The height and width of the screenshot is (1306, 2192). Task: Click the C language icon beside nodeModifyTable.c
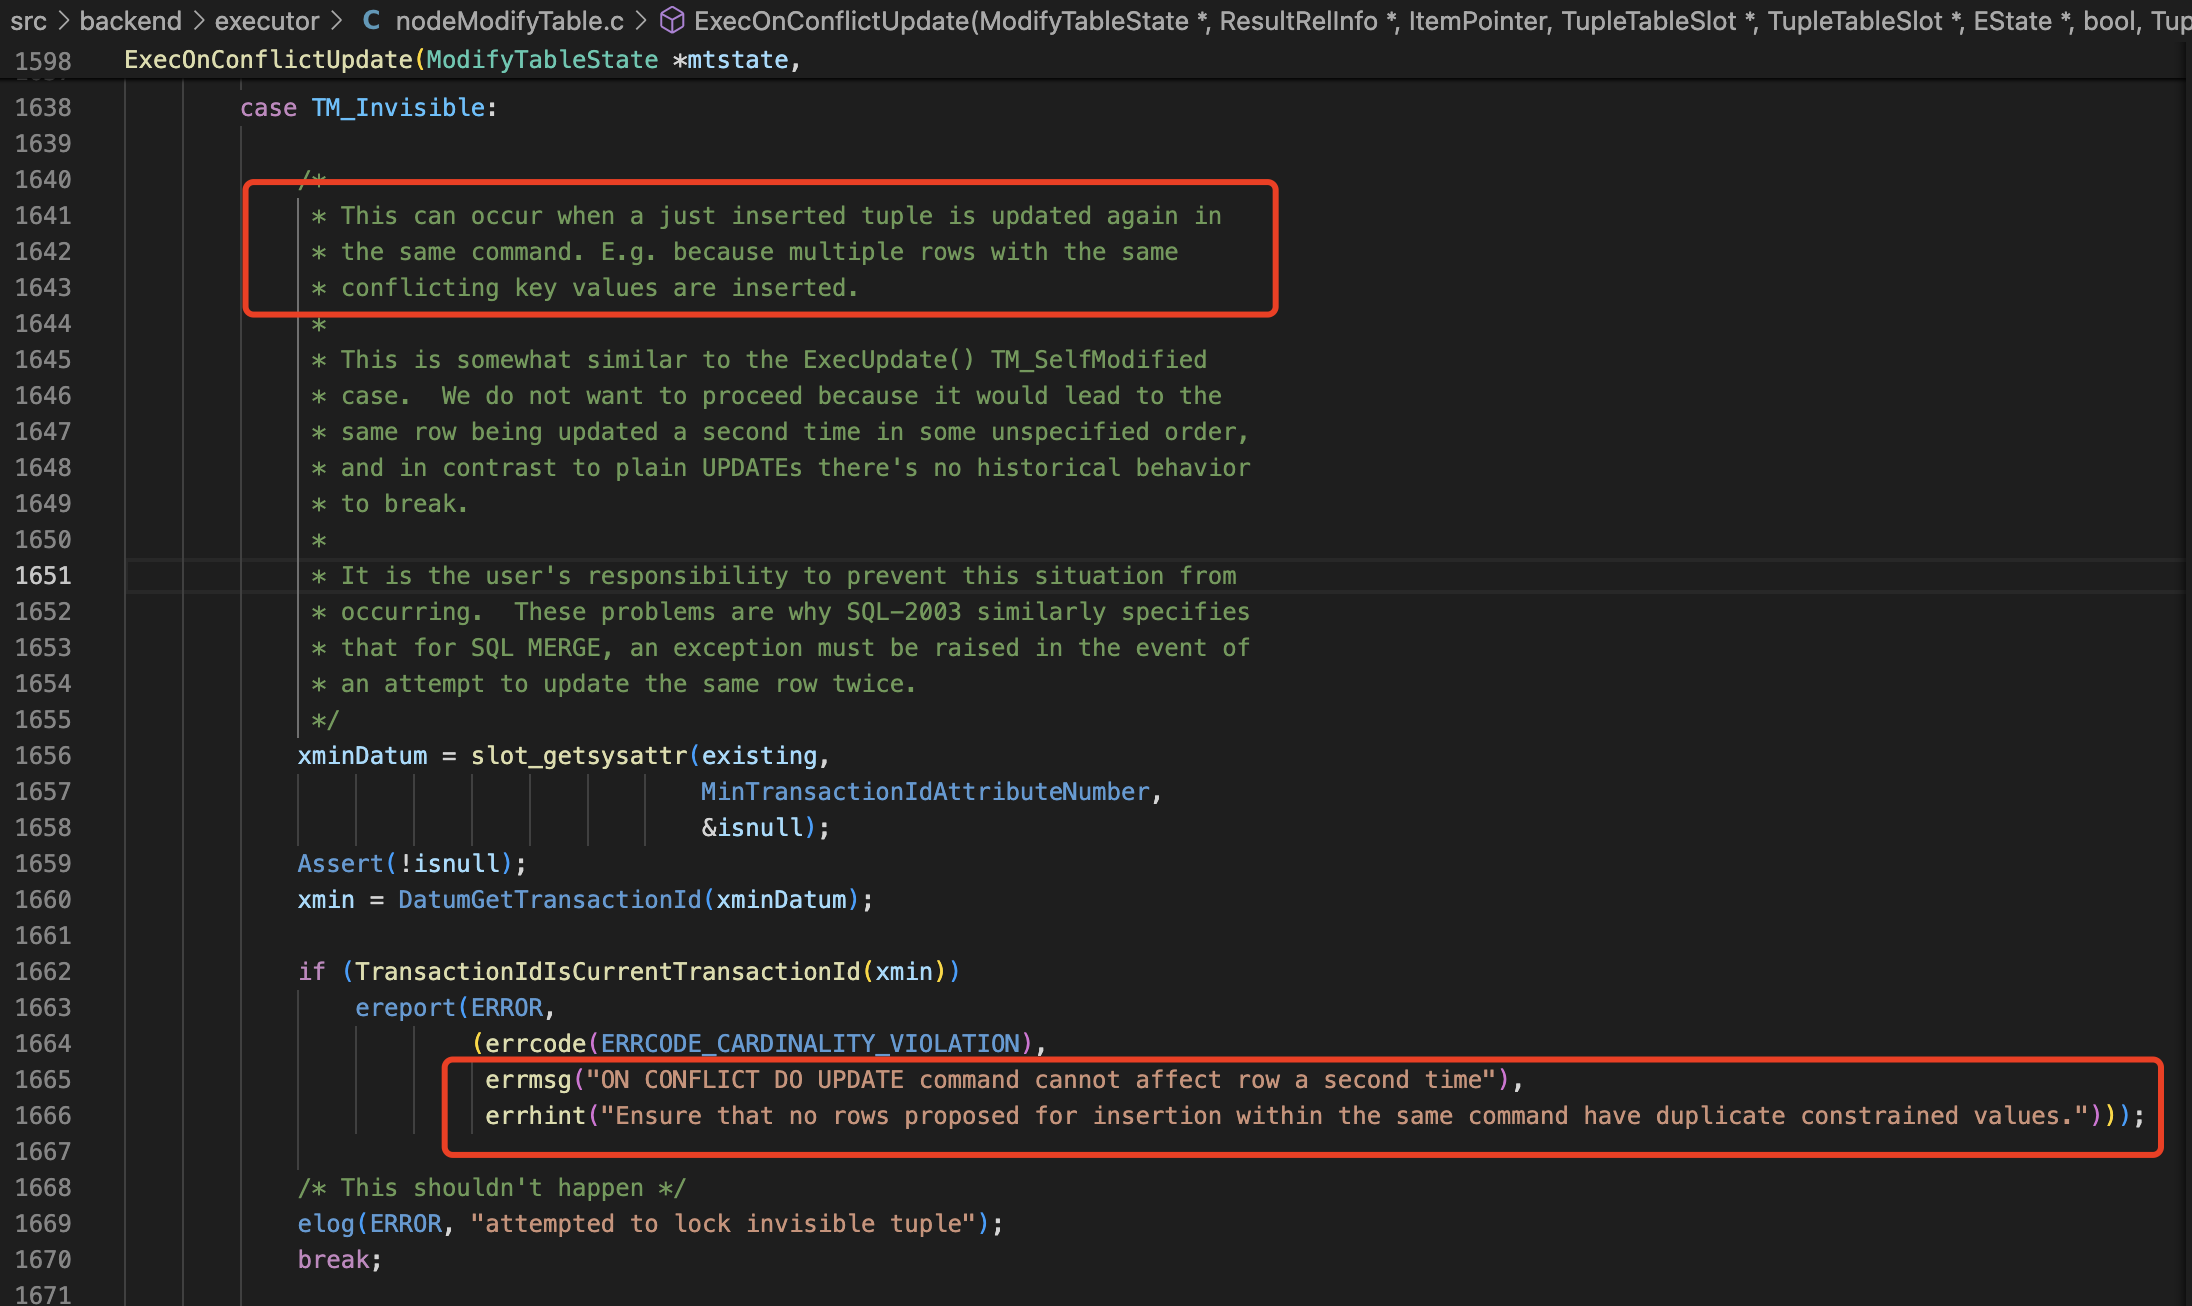coord(370,20)
